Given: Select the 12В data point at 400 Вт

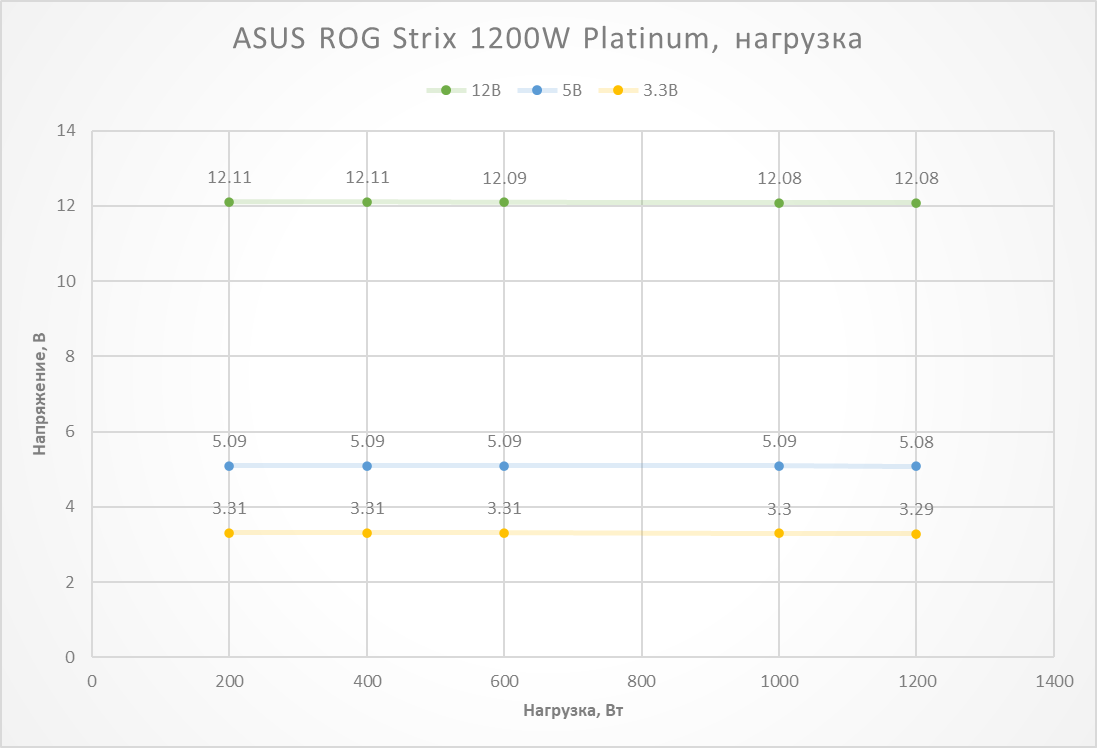Looking at the screenshot, I should point(367,202).
